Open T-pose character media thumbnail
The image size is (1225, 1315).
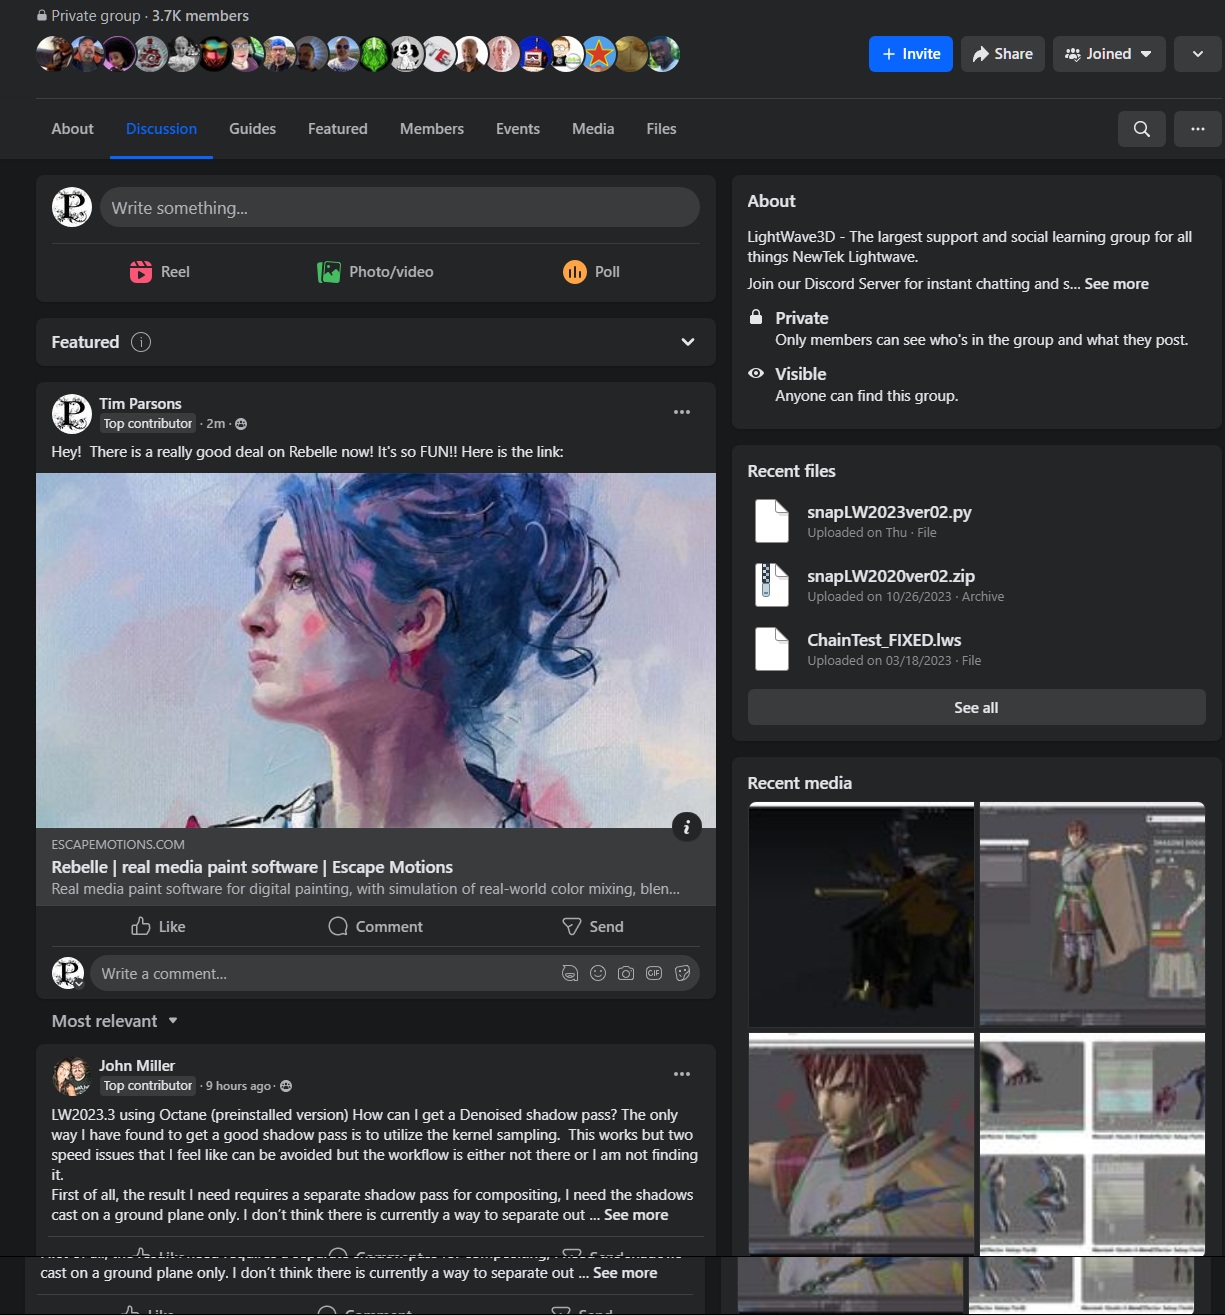click(1092, 914)
